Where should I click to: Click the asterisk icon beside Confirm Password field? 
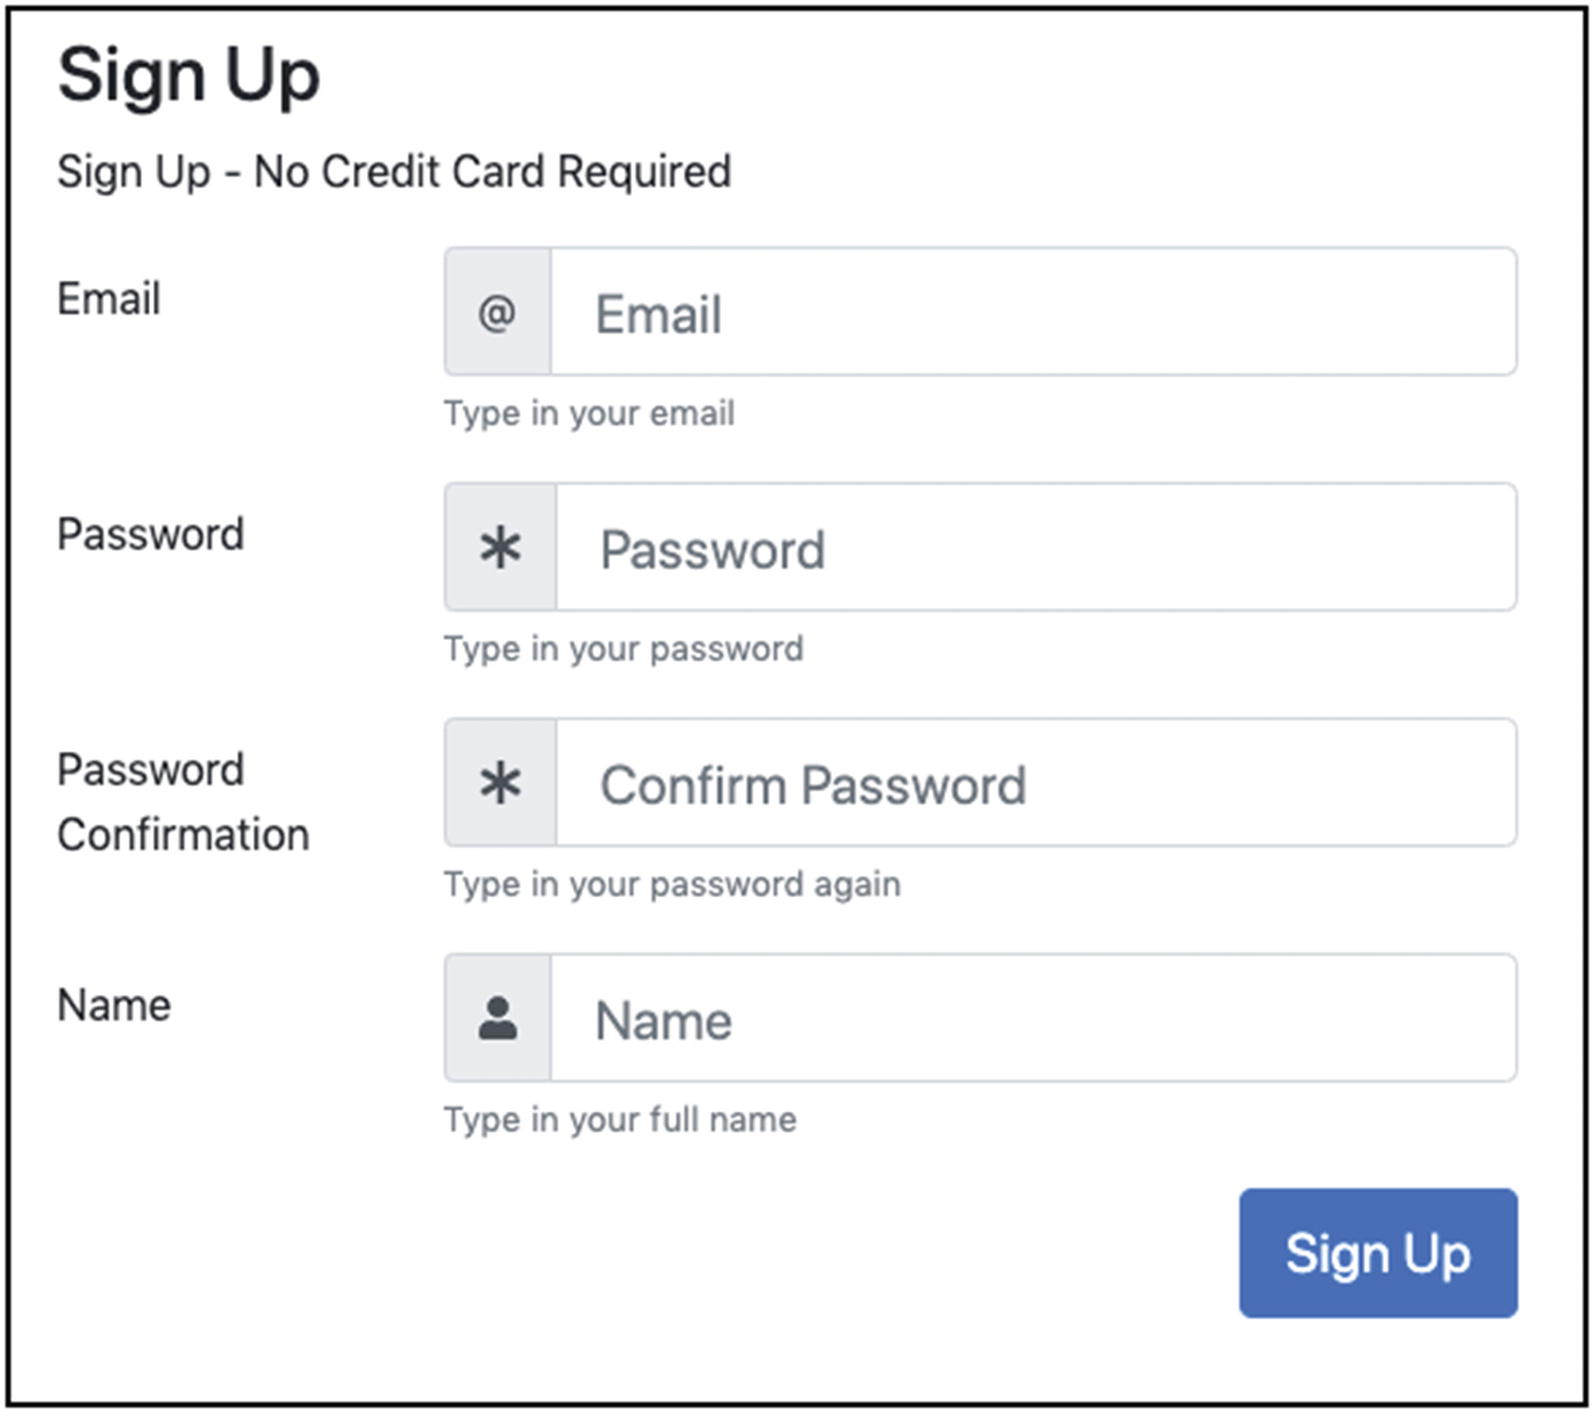coord(500,783)
